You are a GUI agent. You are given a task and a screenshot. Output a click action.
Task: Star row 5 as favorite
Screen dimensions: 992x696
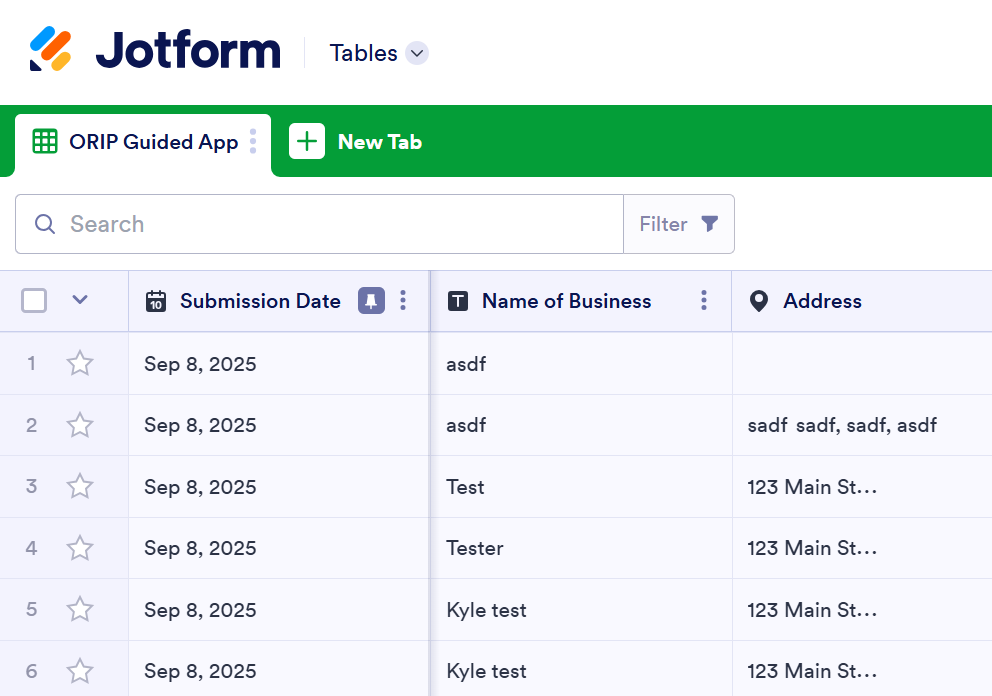click(x=80, y=609)
